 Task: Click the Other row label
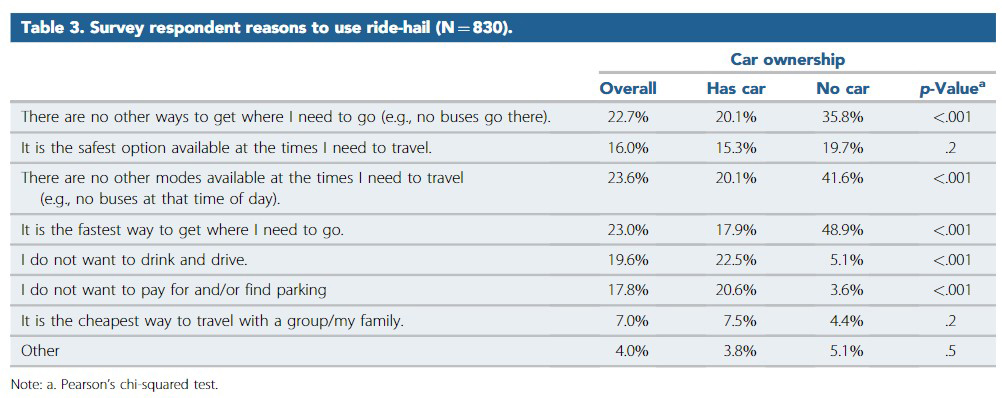click(x=40, y=351)
